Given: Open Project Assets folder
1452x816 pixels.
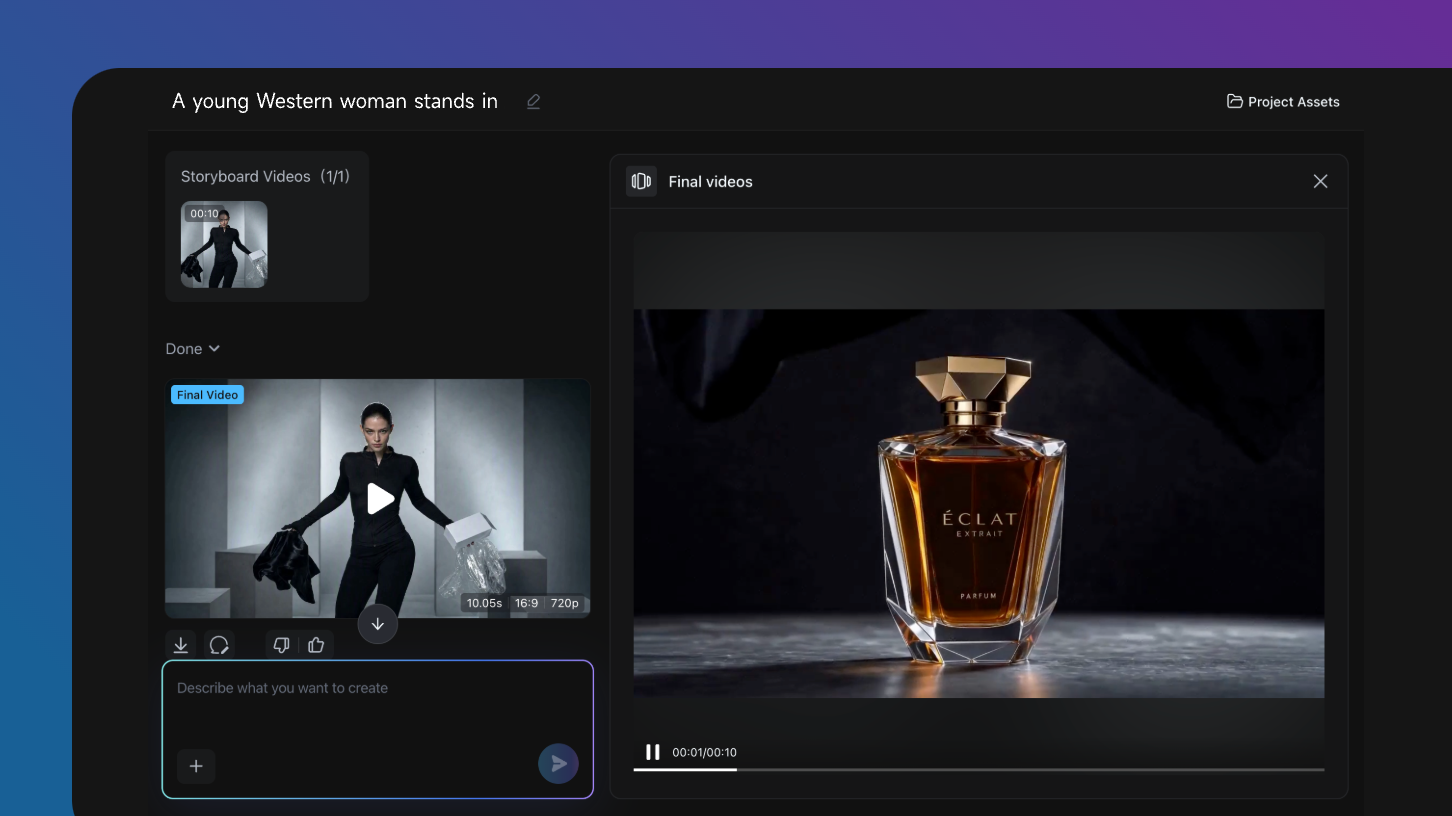Looking at the screenshot, I should tap(1283, 102).
